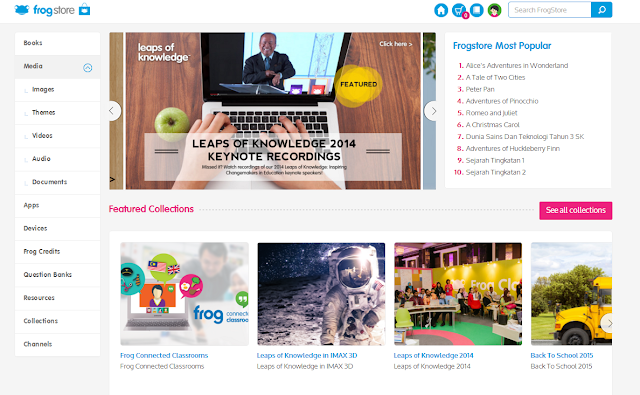Open the Frog Credits category
The image size is (640, 395).
[58, 252]
